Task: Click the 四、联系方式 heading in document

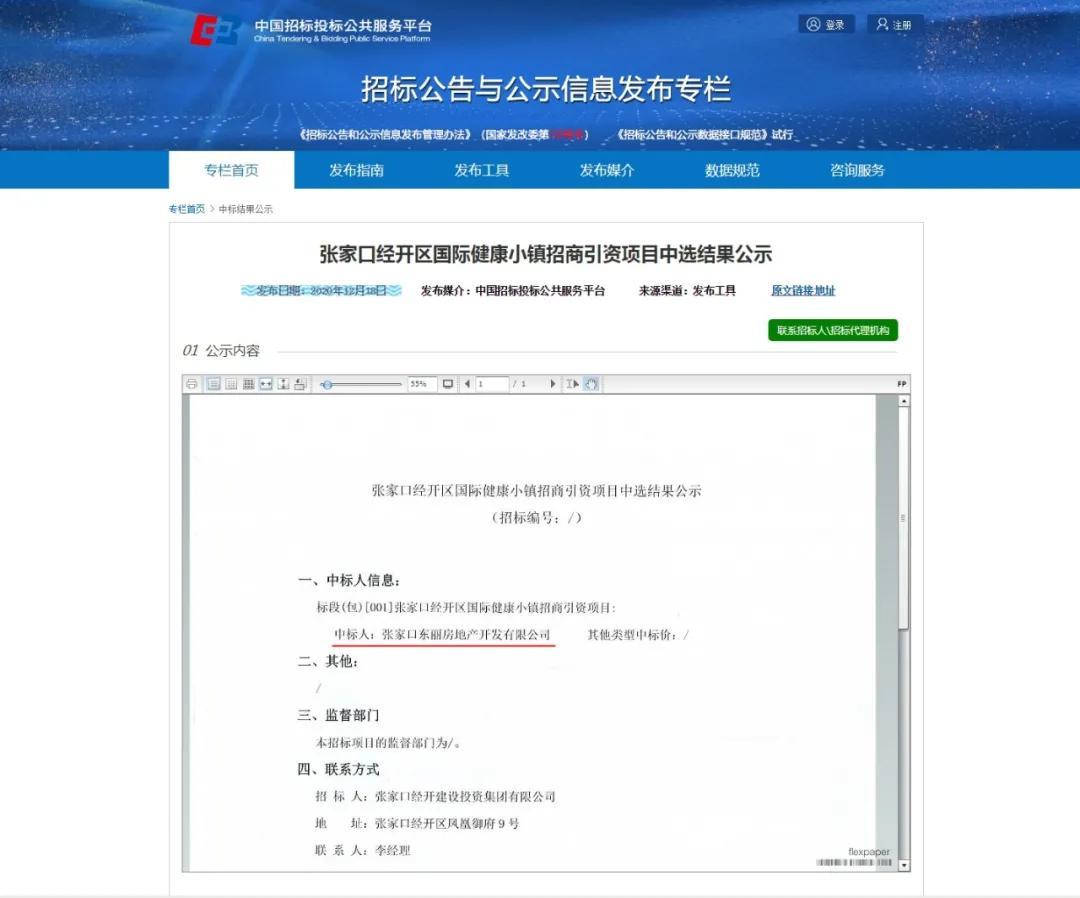Action: [338, 769]
